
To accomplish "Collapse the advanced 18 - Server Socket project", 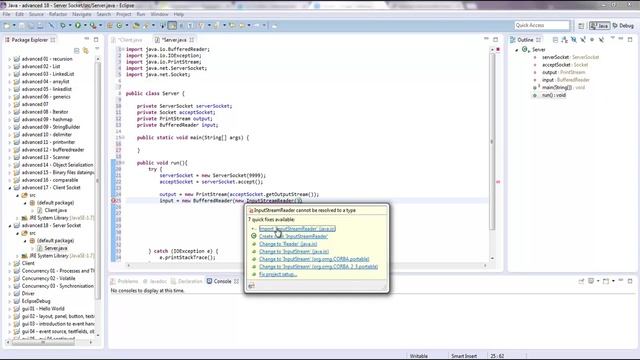I will (x=10, y=225).
